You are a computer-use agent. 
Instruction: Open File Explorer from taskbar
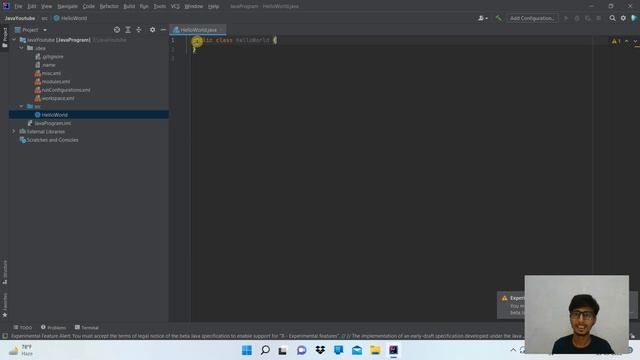point(375,350)
